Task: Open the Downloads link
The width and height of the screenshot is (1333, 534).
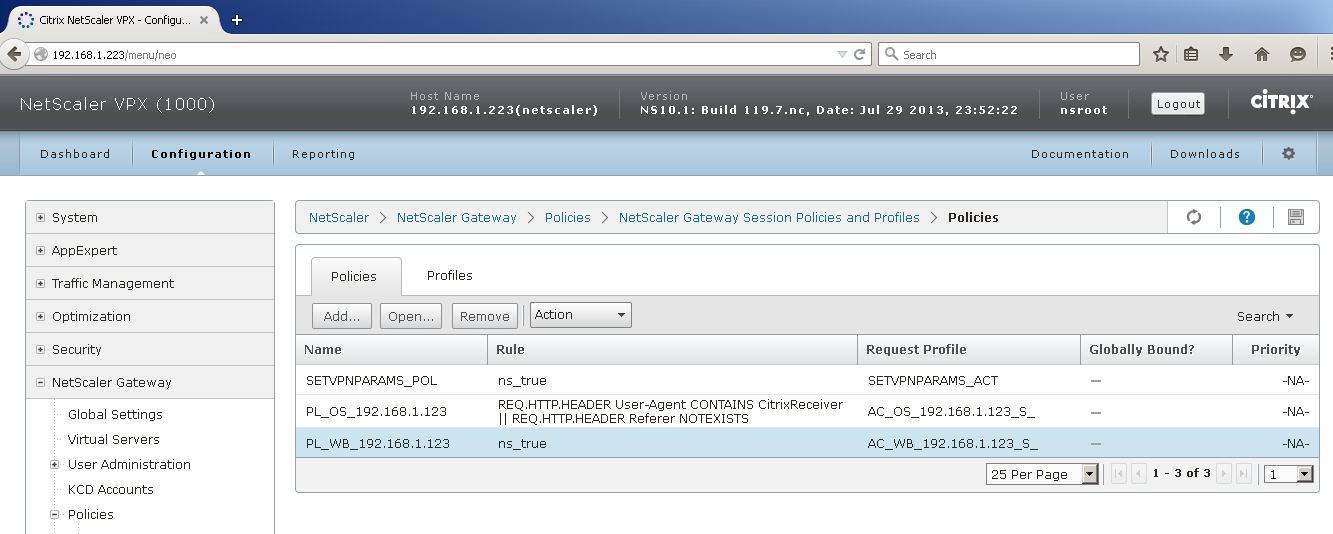Action: [1205, 154]
